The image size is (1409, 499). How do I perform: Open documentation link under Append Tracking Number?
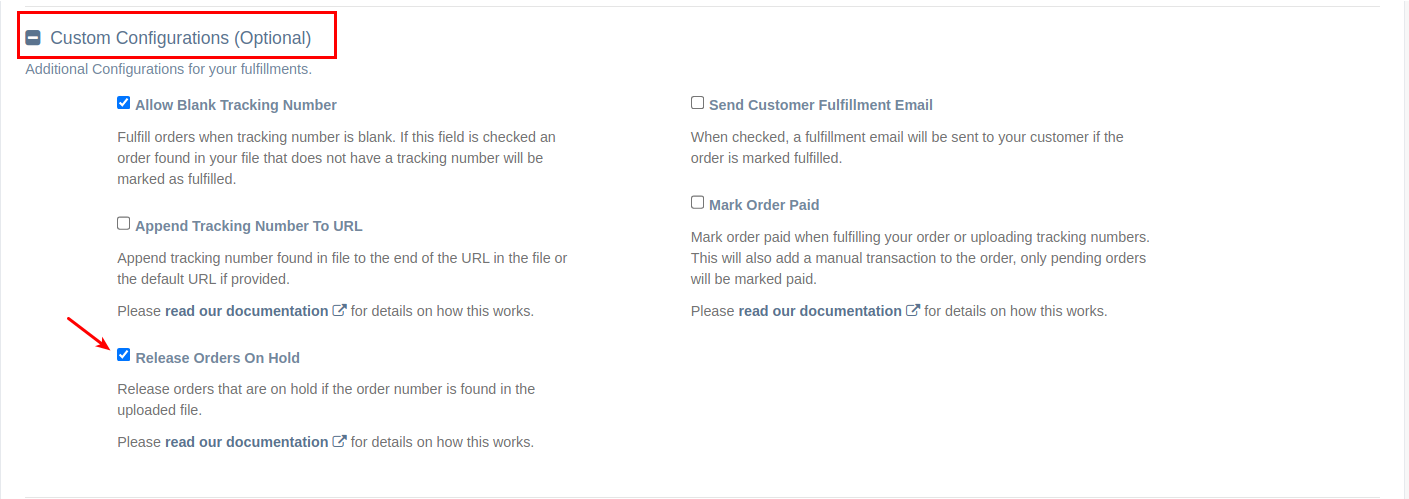[x=247, y=311]
